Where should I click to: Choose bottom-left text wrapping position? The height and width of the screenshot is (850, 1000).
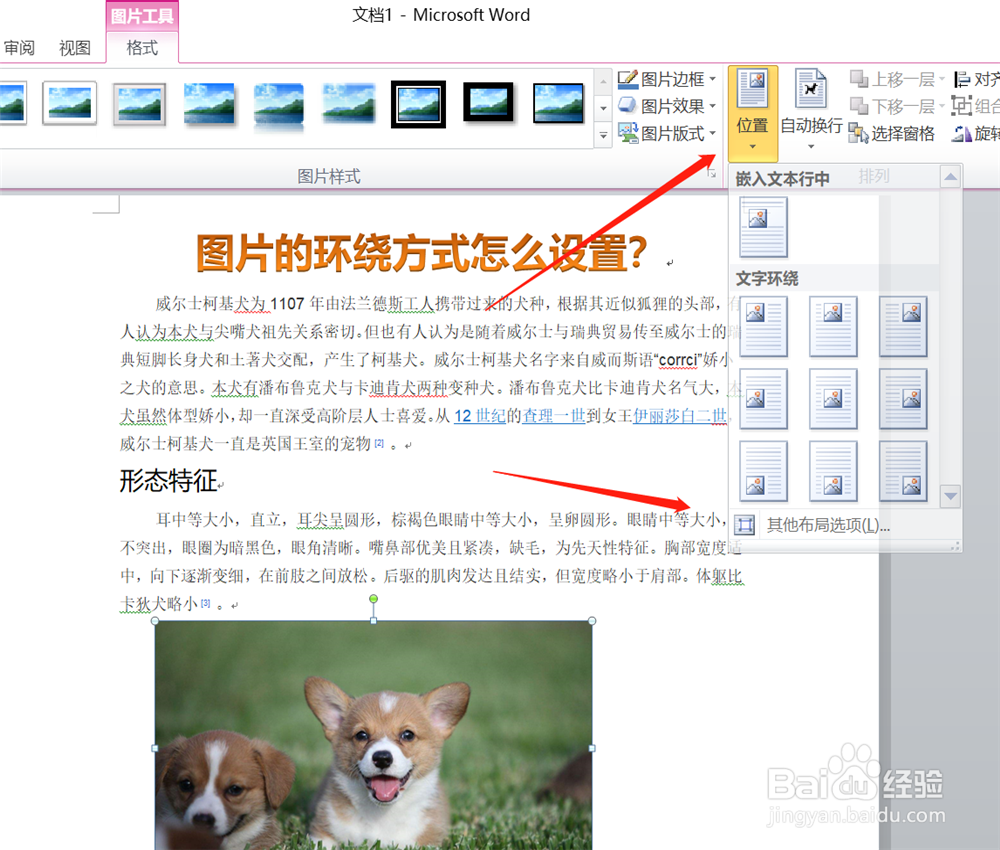point(763,471)
